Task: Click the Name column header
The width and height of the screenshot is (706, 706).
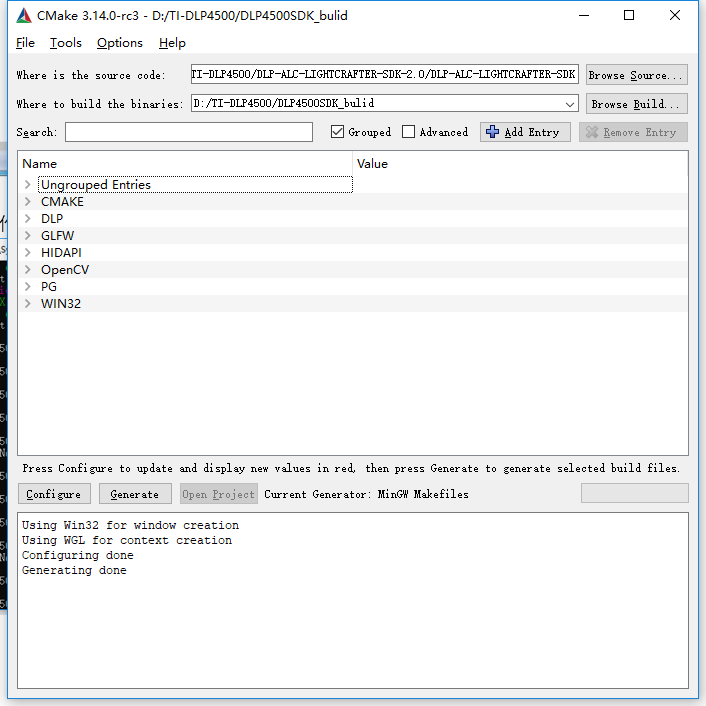Action: pyautogui.click(x=40, y=163)
